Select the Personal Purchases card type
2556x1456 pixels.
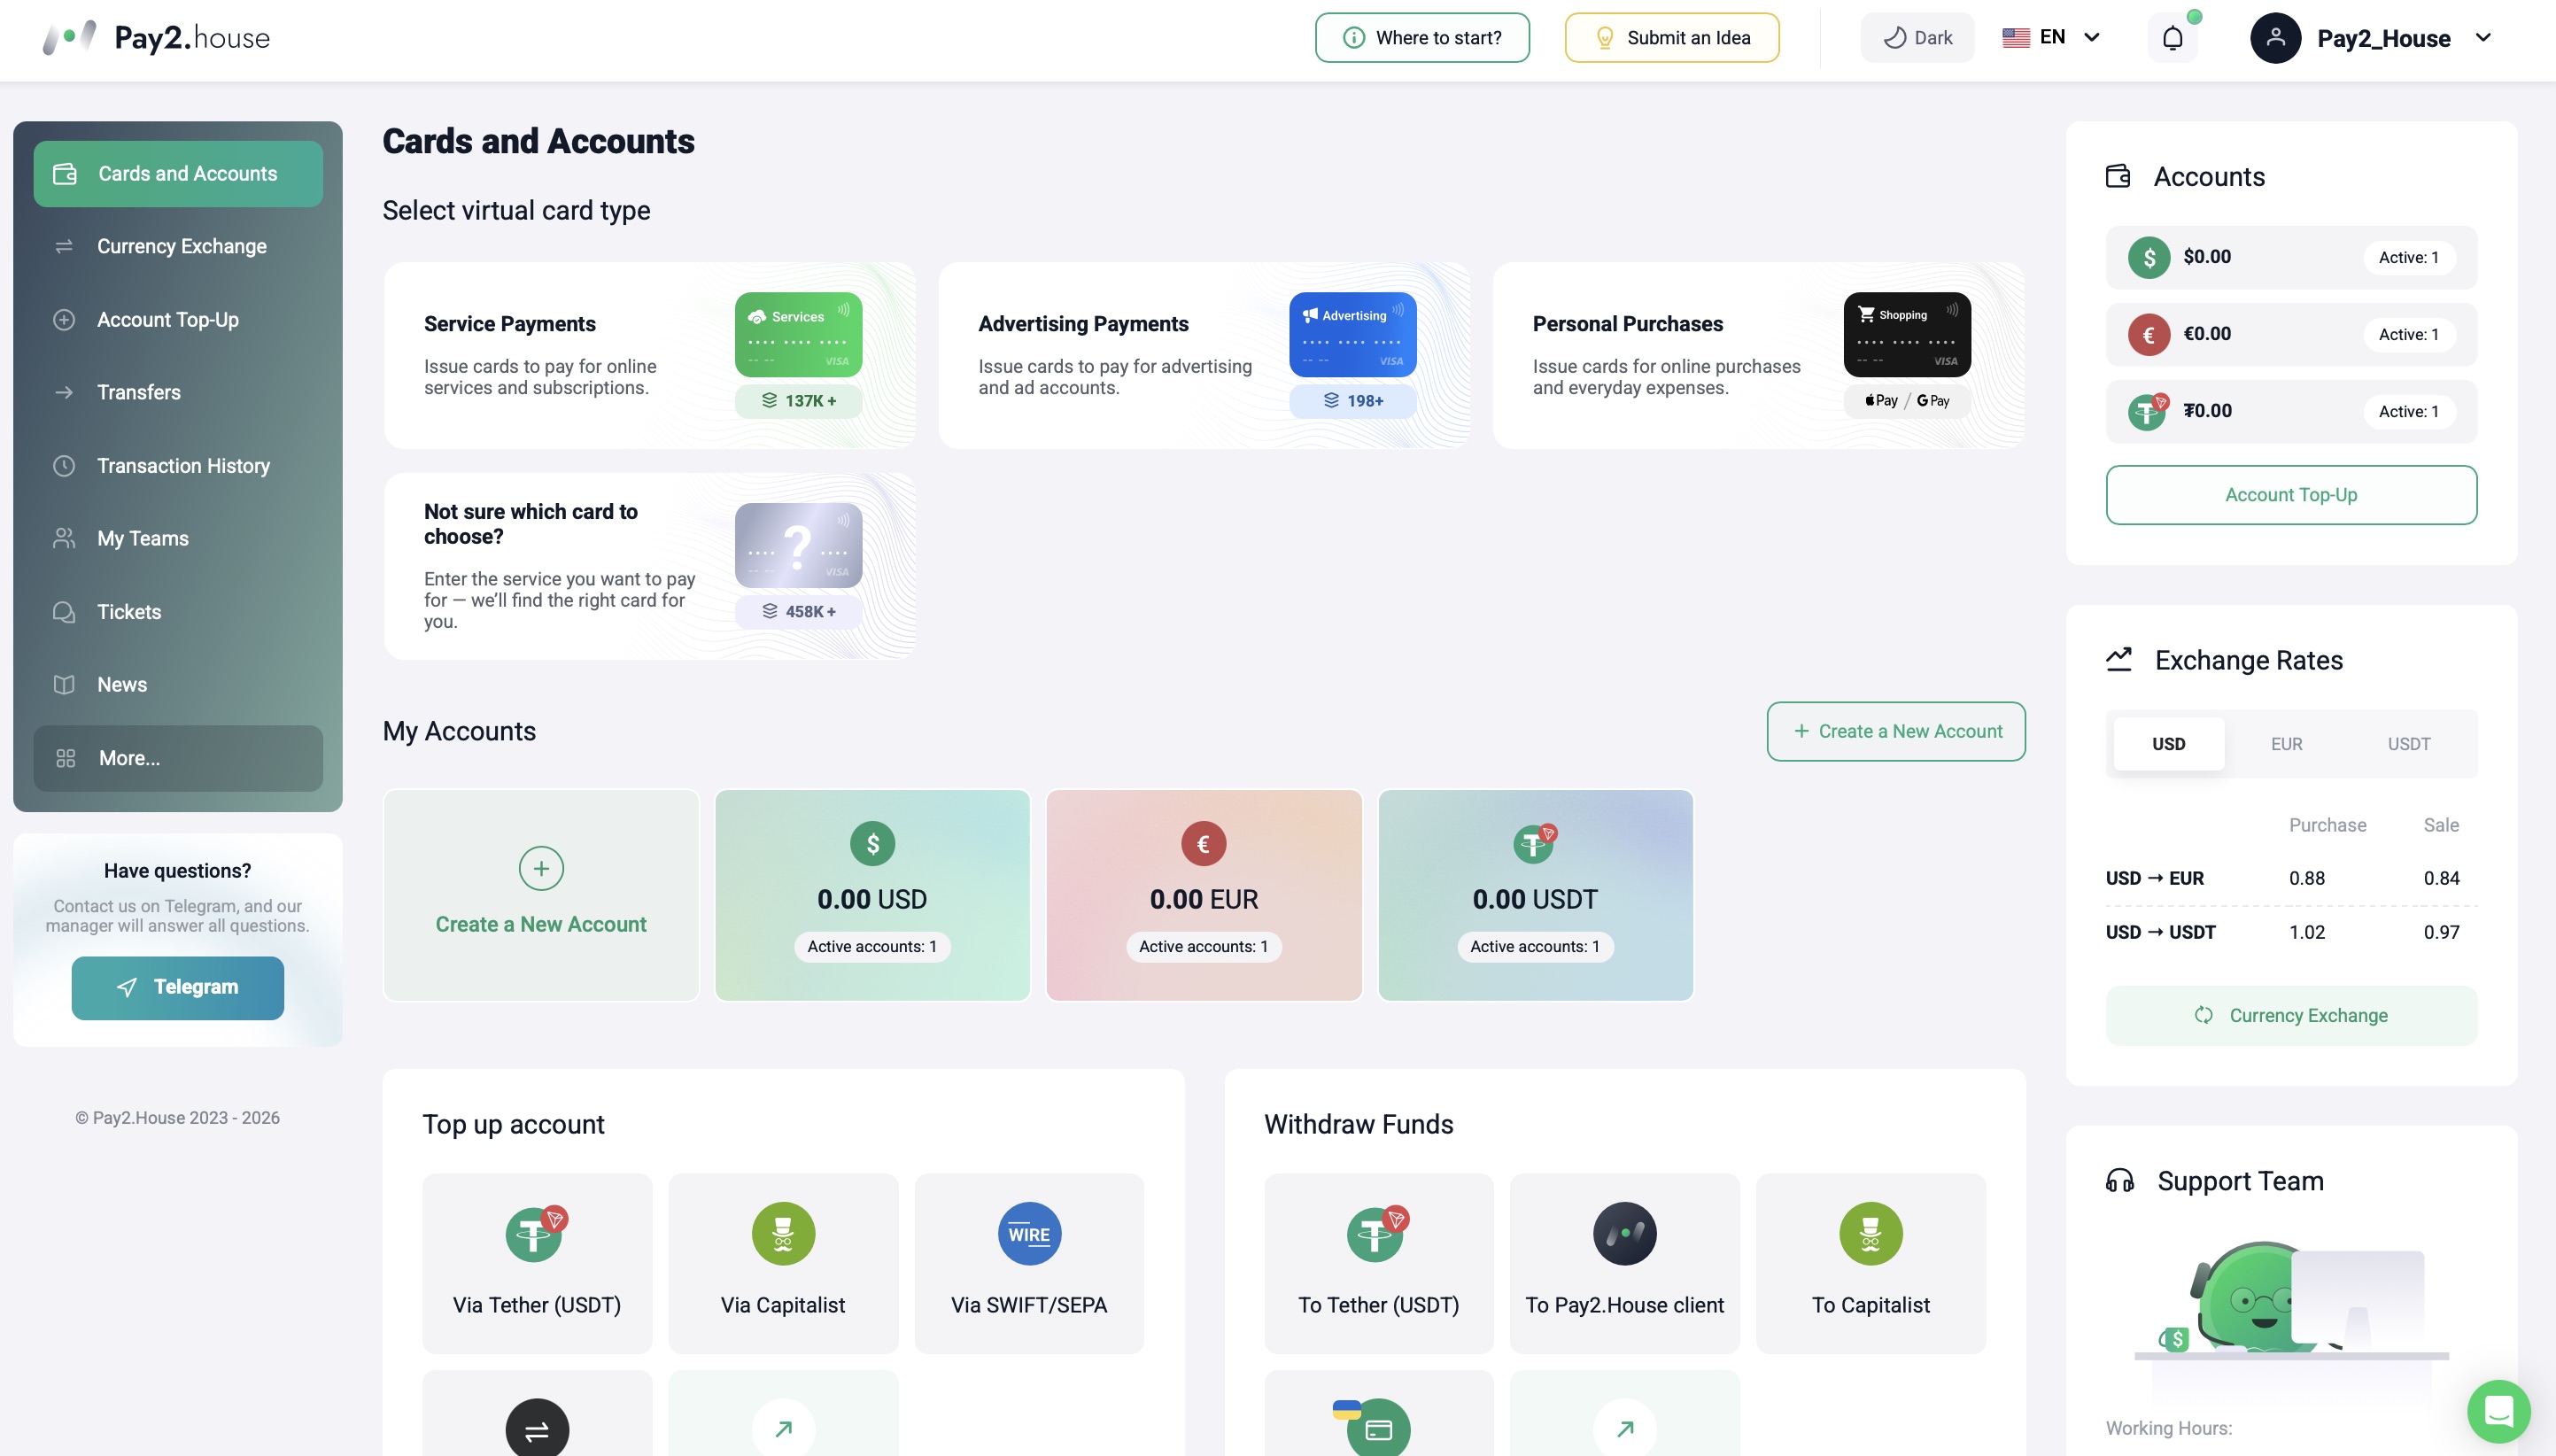point(1759,355)
